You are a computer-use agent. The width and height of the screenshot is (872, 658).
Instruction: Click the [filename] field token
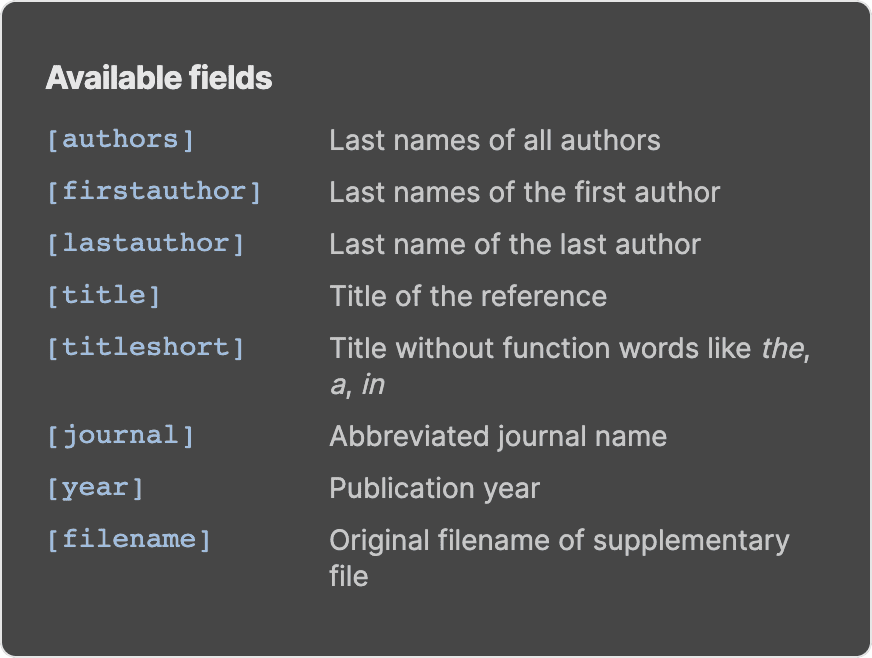pyautogui.click(x=128, y=539)
